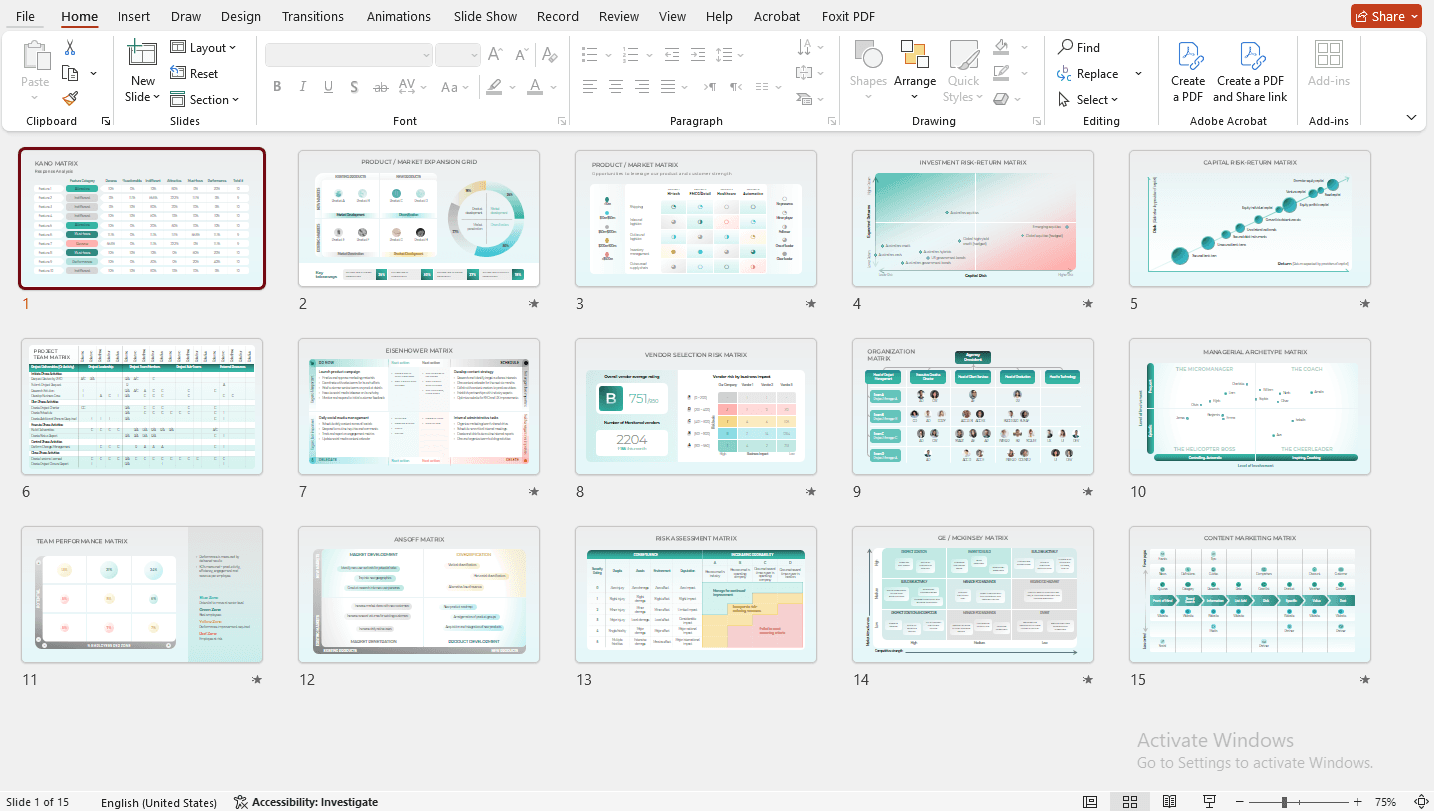Adjust the zoom slider handle
Image resolution: width=1434 pixels, height=811 pixels.
1283,802
